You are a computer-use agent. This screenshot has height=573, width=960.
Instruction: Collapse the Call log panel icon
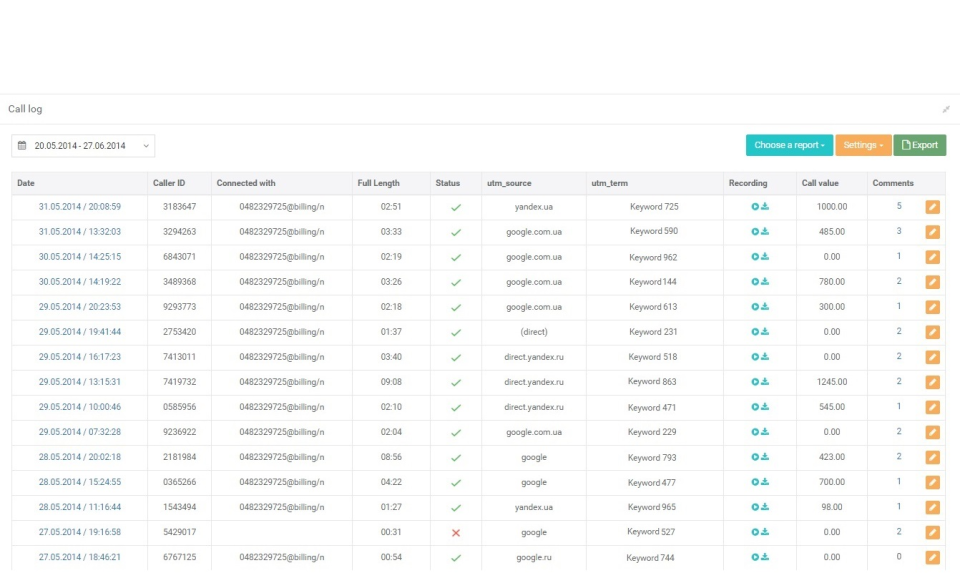[x=946, y=109]
